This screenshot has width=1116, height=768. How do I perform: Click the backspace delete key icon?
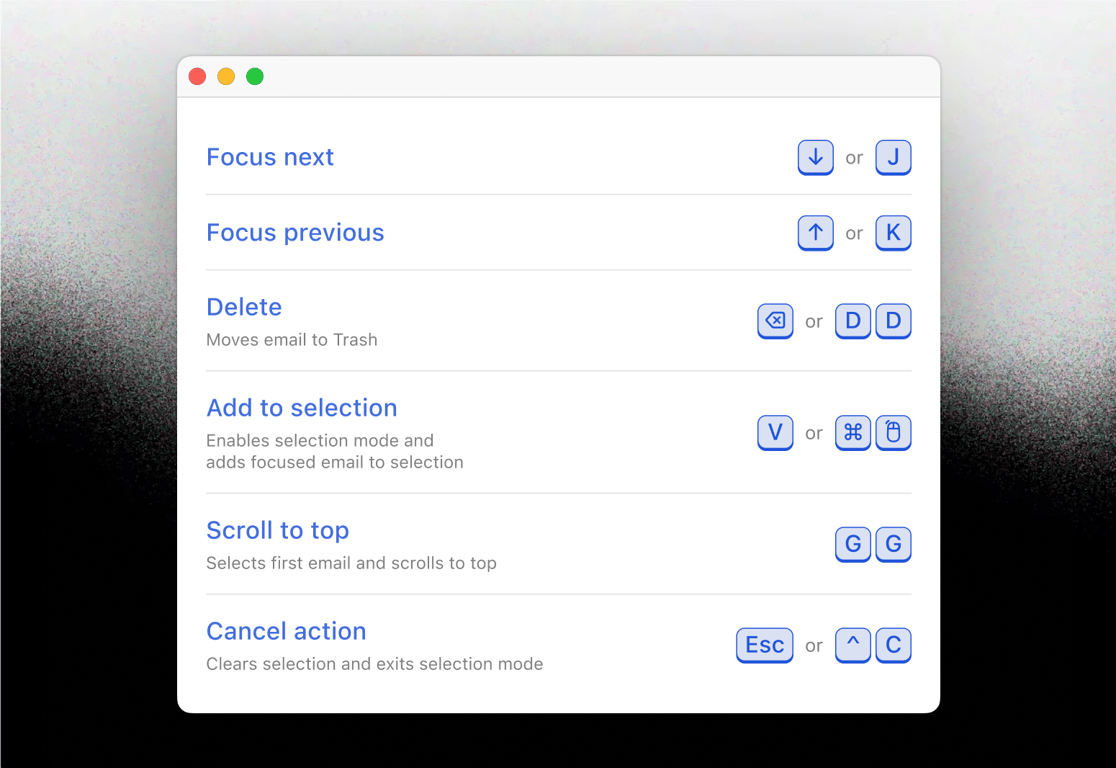(775, 321)
